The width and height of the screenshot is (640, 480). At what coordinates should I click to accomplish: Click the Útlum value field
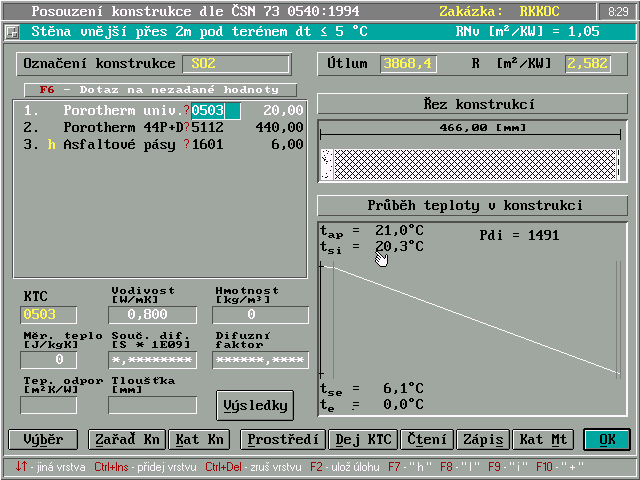407,64
